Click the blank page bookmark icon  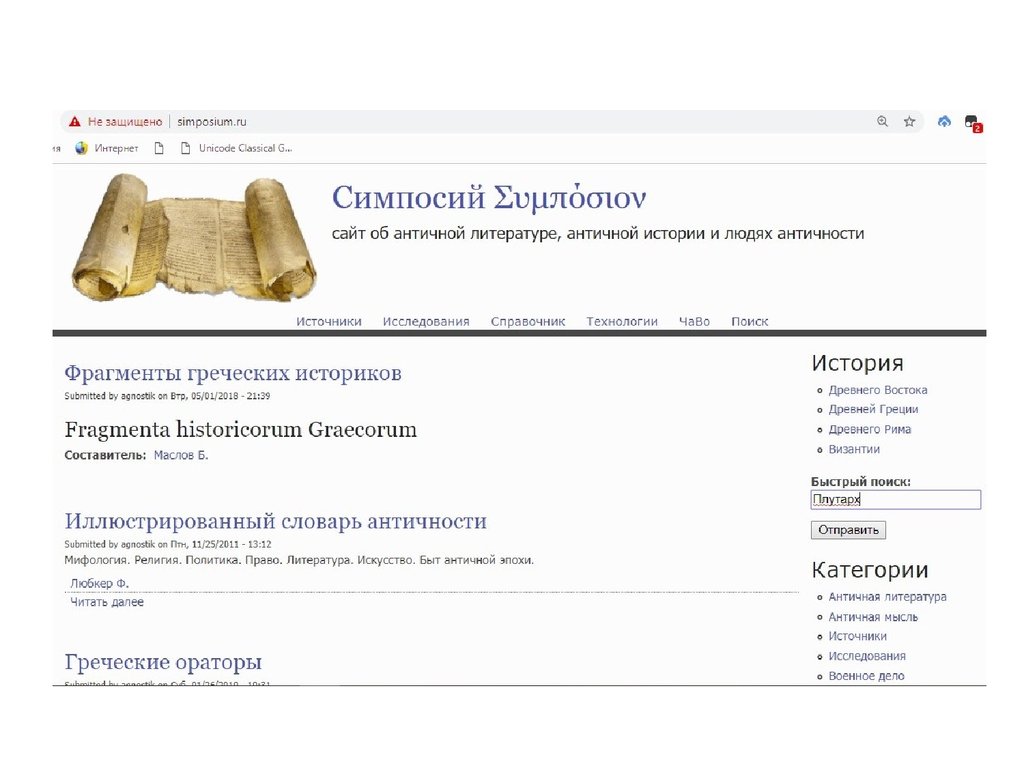[158, 149]
